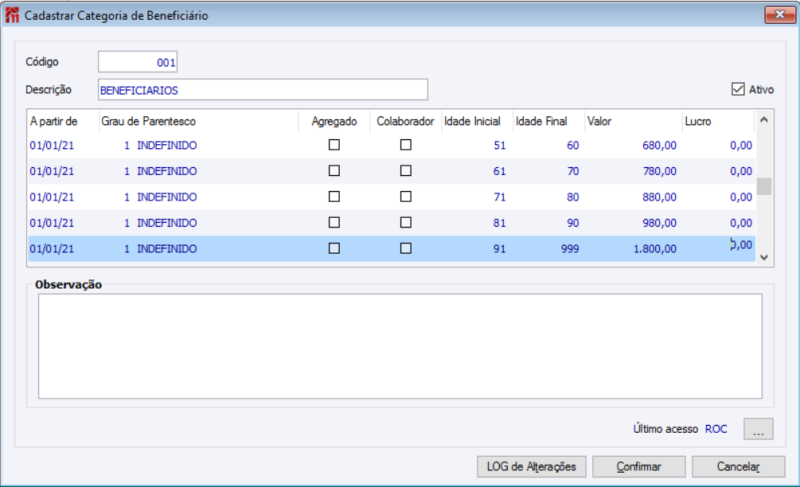800x487 pixels.
Task: Select the valor cell 880,00
Action: (x=659, y=197)
